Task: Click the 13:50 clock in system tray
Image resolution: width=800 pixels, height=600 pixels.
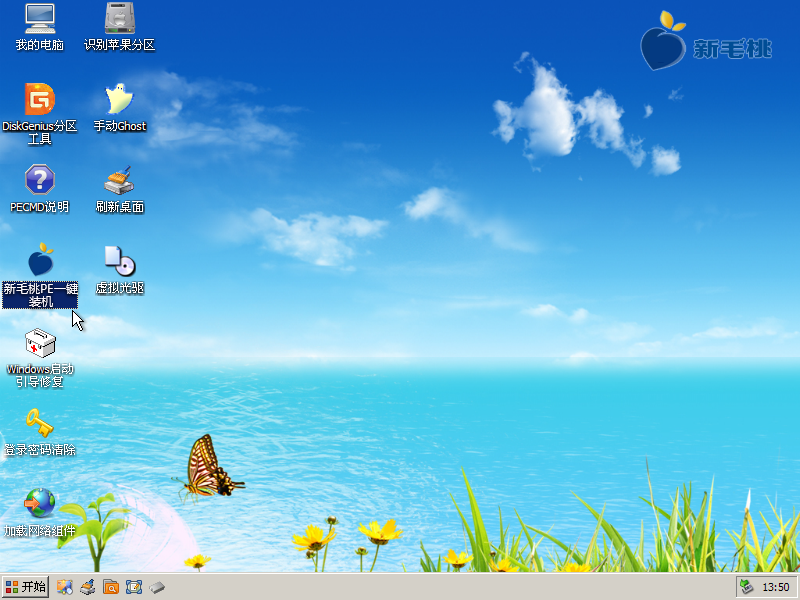Action: coord(776,588)
